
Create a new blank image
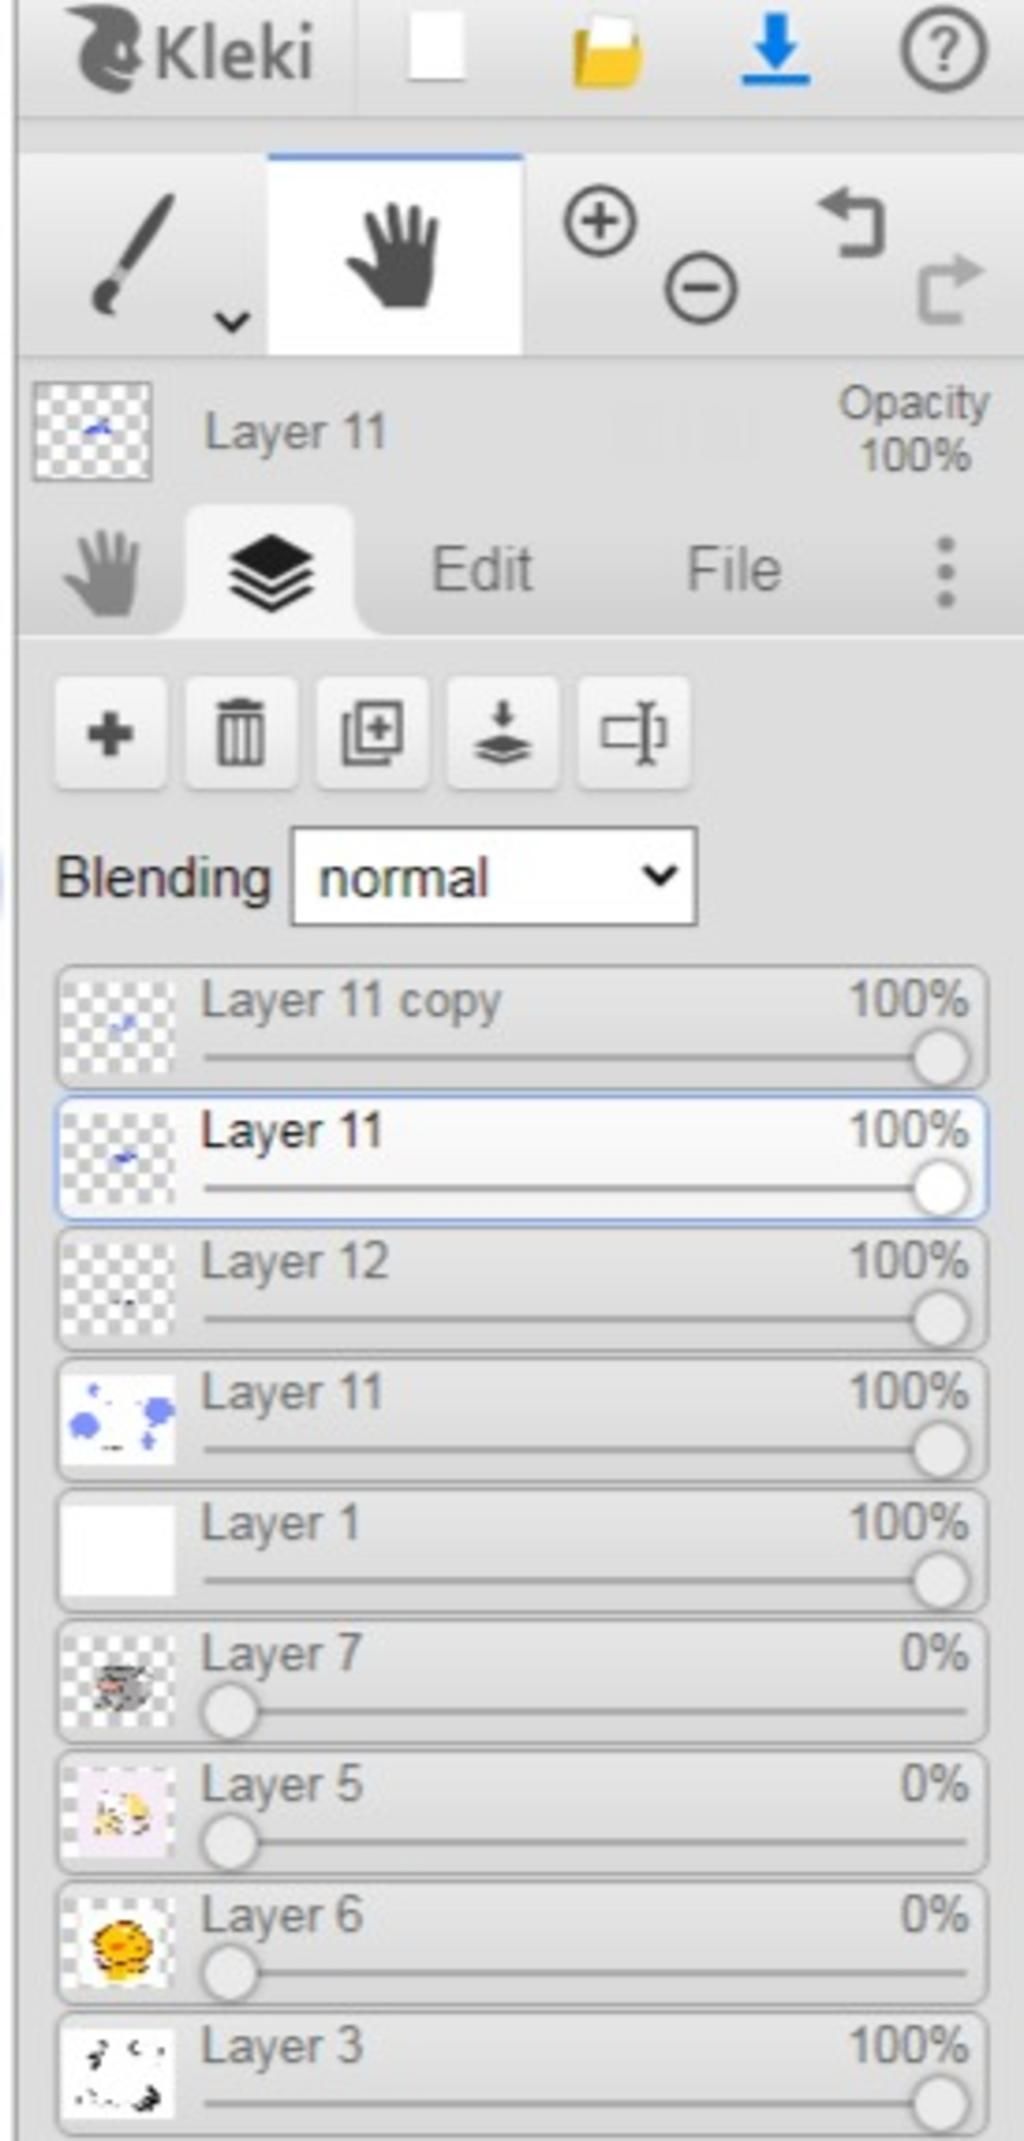click(437, 48)
